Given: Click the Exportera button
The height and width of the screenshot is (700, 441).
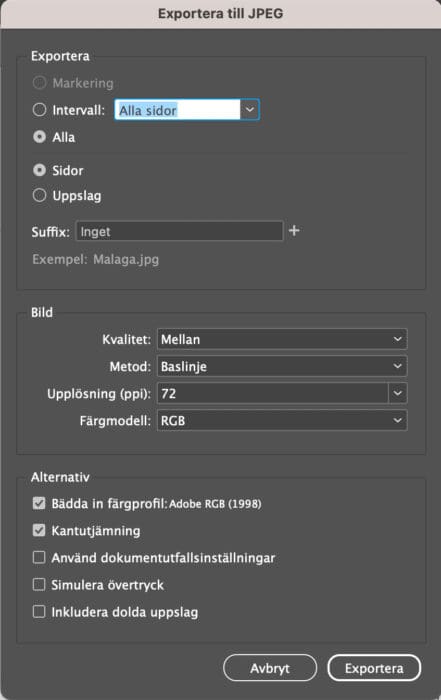Looking at the screenshot, I should 374,668.
